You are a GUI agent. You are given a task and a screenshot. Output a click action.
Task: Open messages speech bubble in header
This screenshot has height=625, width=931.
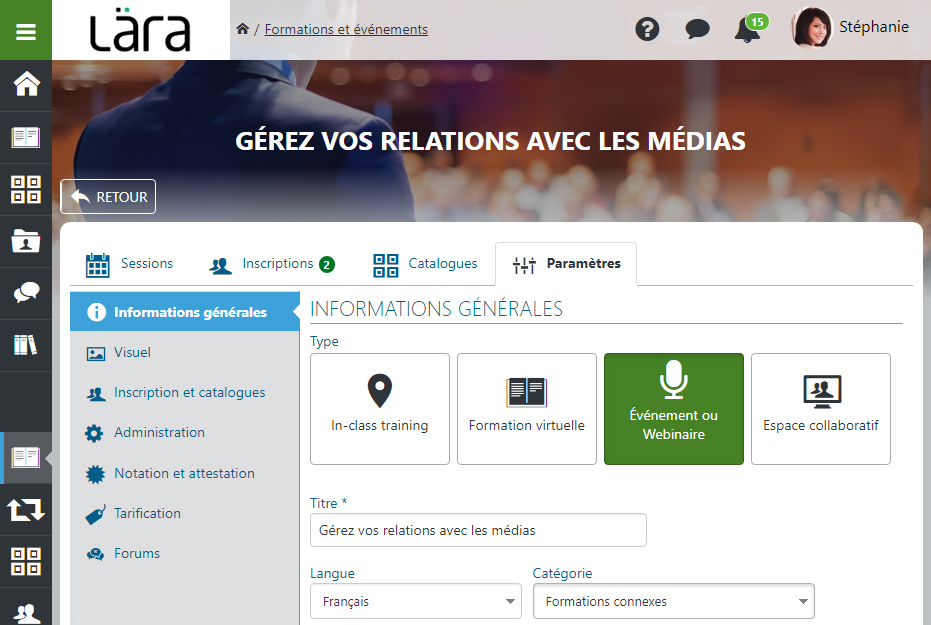click(697, 28)
